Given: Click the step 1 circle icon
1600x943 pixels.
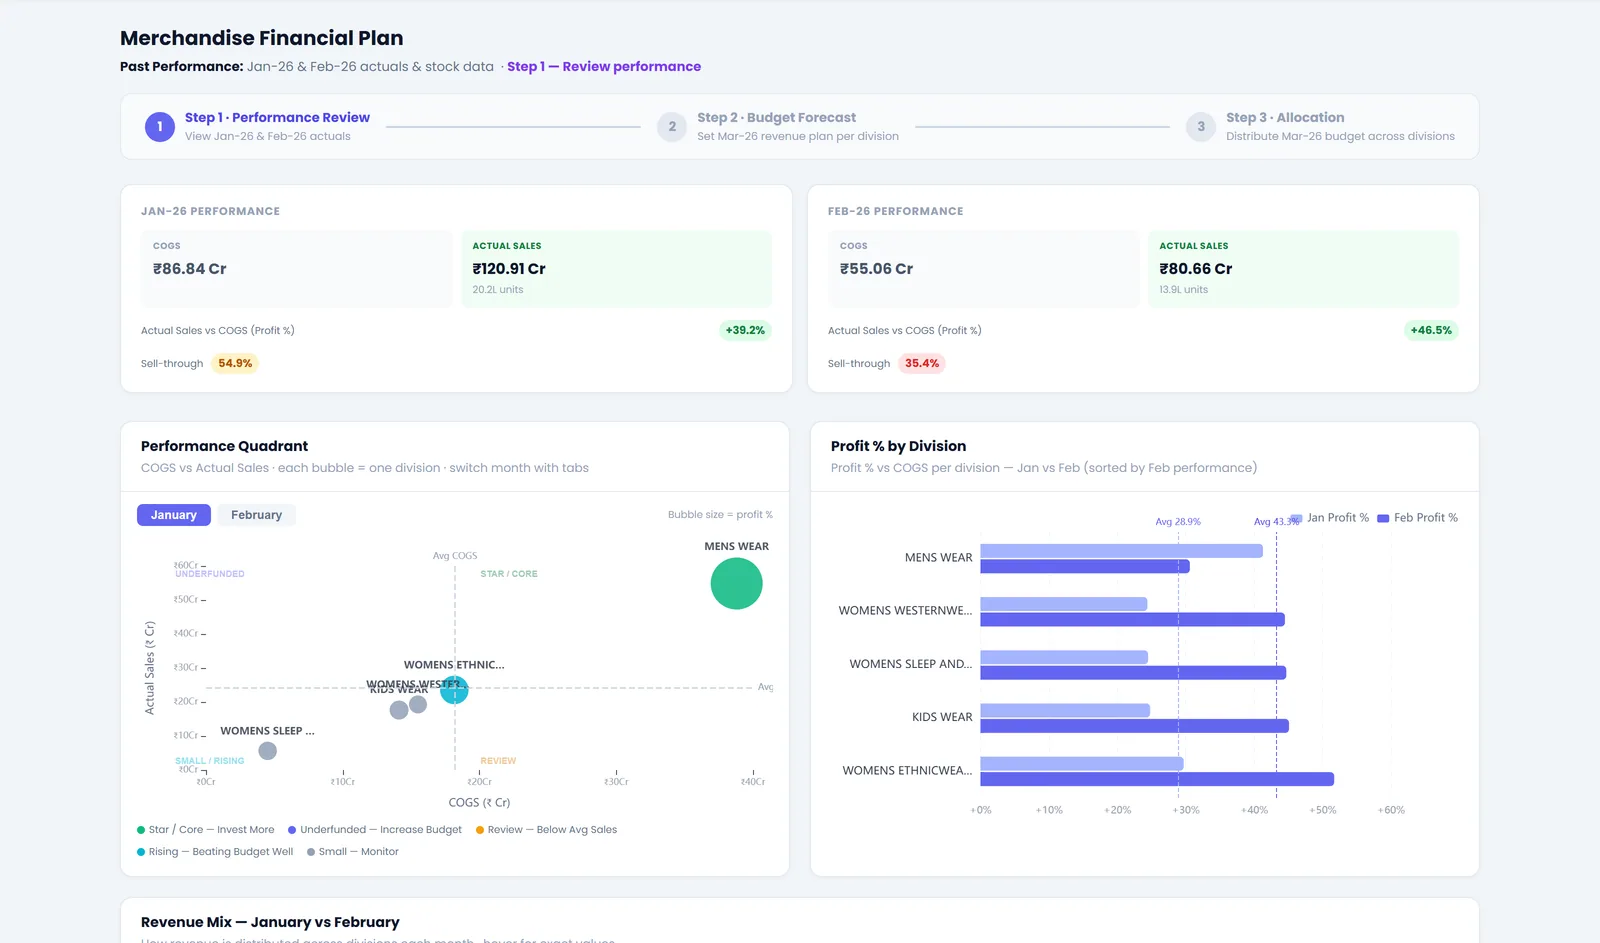Looking at the screenshot, I should pyautogui.click(x=160, y=127).
